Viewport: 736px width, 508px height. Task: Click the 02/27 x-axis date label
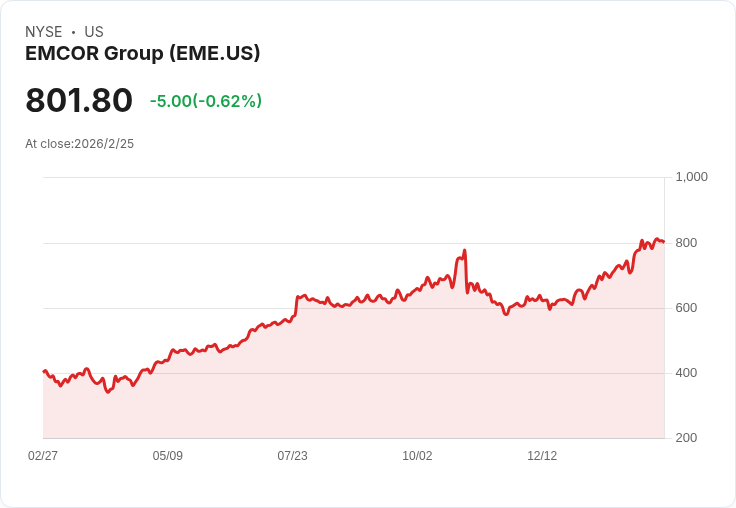[43, 455]
